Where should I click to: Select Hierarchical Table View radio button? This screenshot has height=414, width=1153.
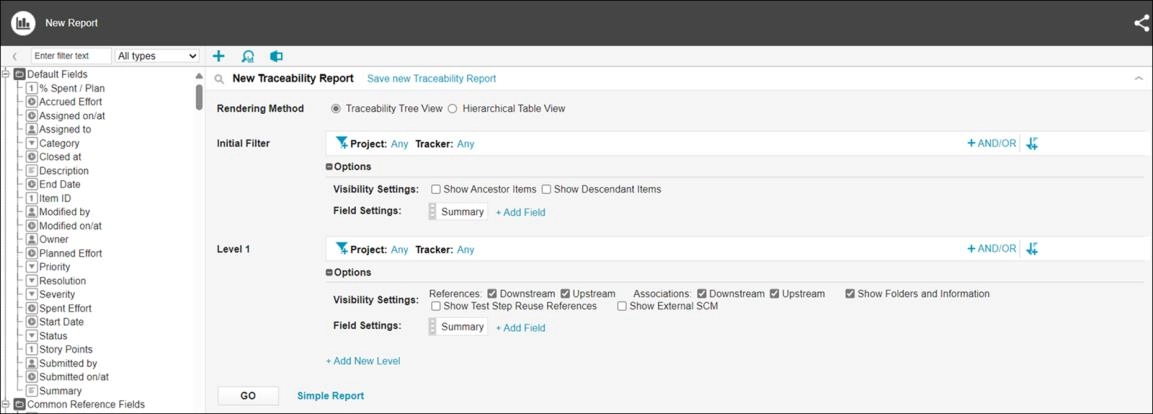pyautogui.click(x=452, y=108)
